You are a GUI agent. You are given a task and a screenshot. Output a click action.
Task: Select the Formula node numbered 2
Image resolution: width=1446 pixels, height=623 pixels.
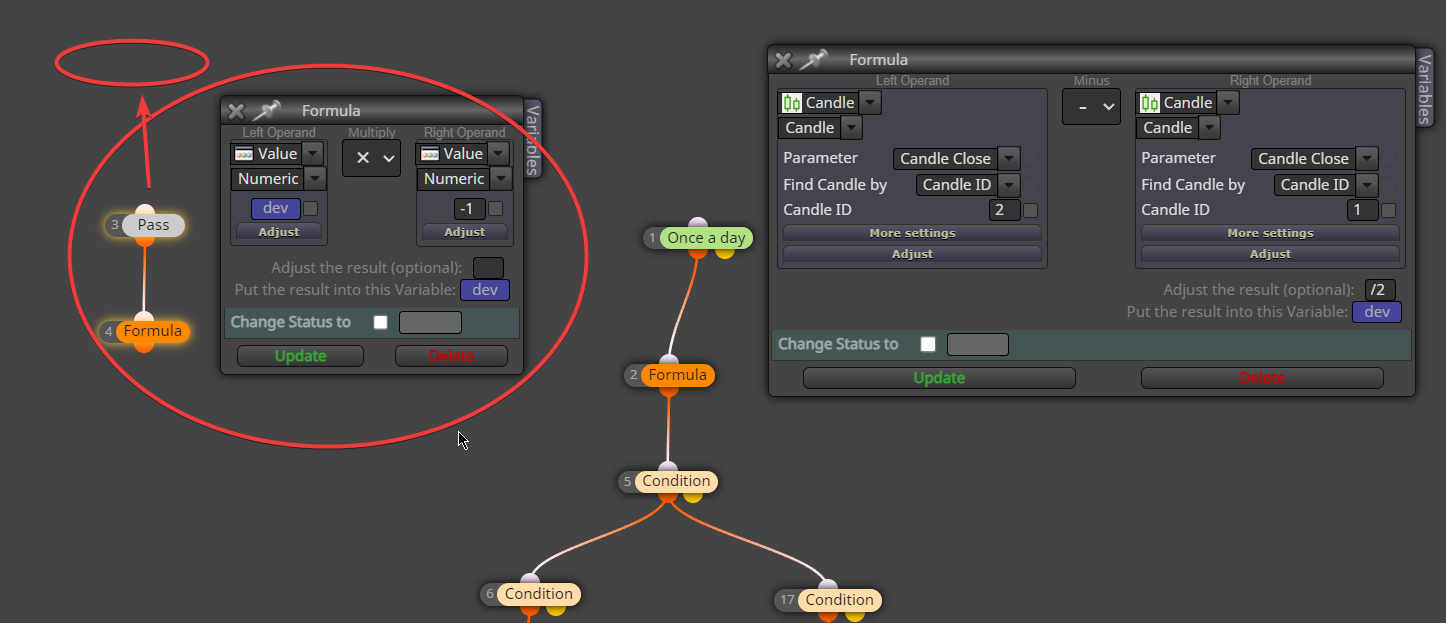[x=678, y=375]
